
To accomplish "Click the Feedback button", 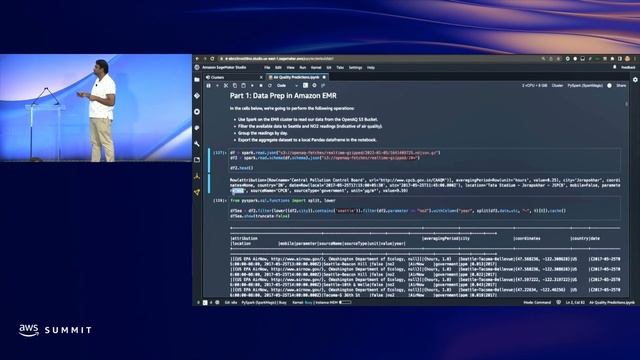I will coord(628,67).
